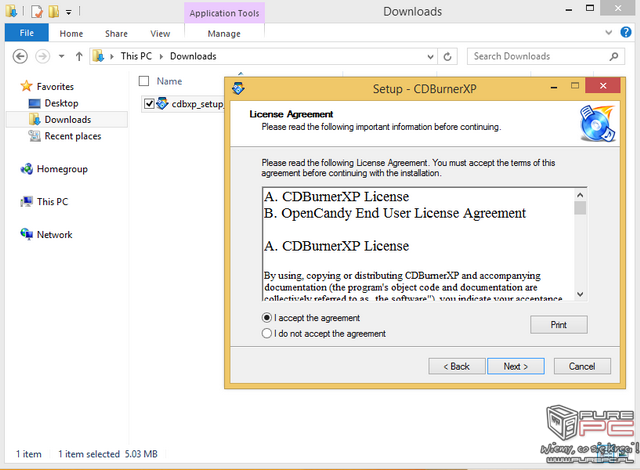
Task: Switch to the View ribbon tab
Action: (x=160, y=33)
